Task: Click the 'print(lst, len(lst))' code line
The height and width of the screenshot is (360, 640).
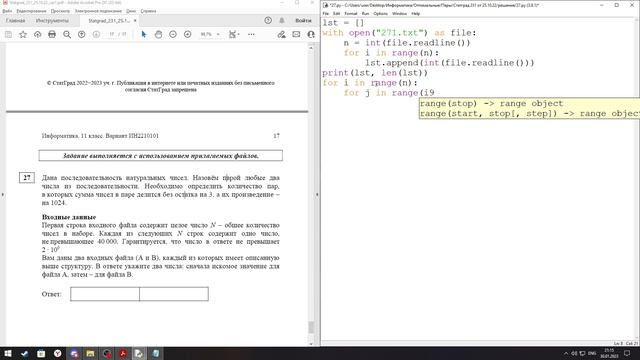Action: click(x=375, y=73)
